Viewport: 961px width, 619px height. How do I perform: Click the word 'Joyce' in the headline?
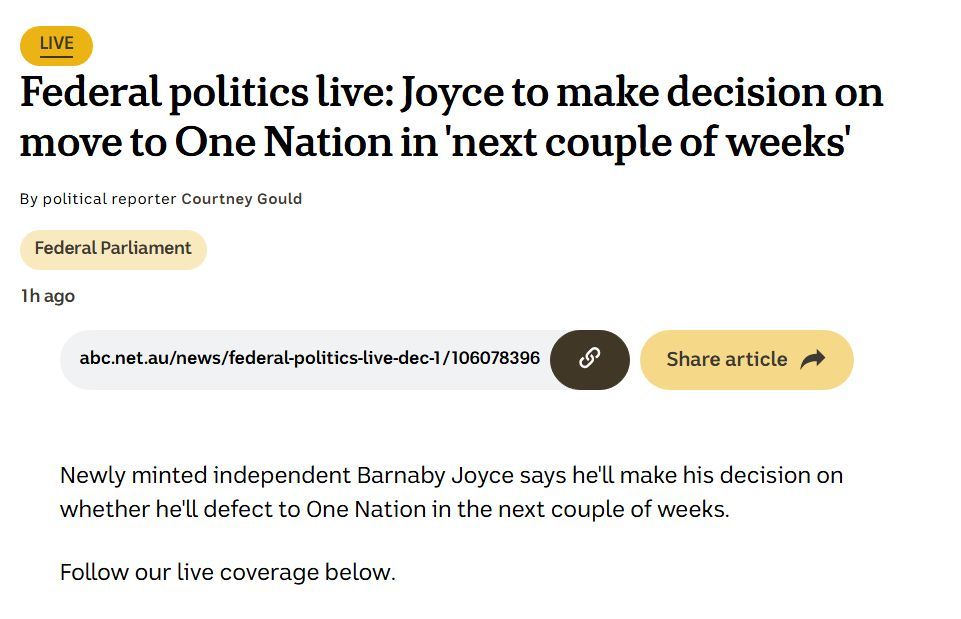[x=449, y=93]
